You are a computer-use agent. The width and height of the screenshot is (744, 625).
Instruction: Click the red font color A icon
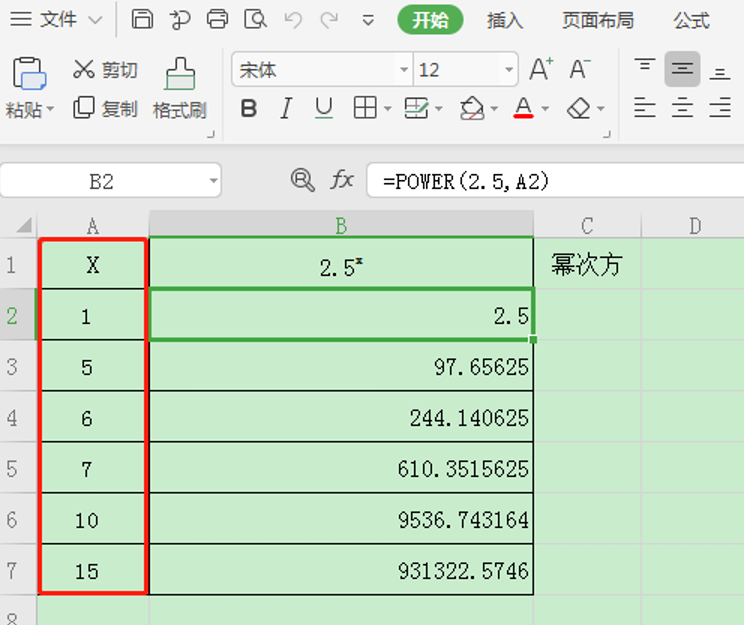(523, 108)
